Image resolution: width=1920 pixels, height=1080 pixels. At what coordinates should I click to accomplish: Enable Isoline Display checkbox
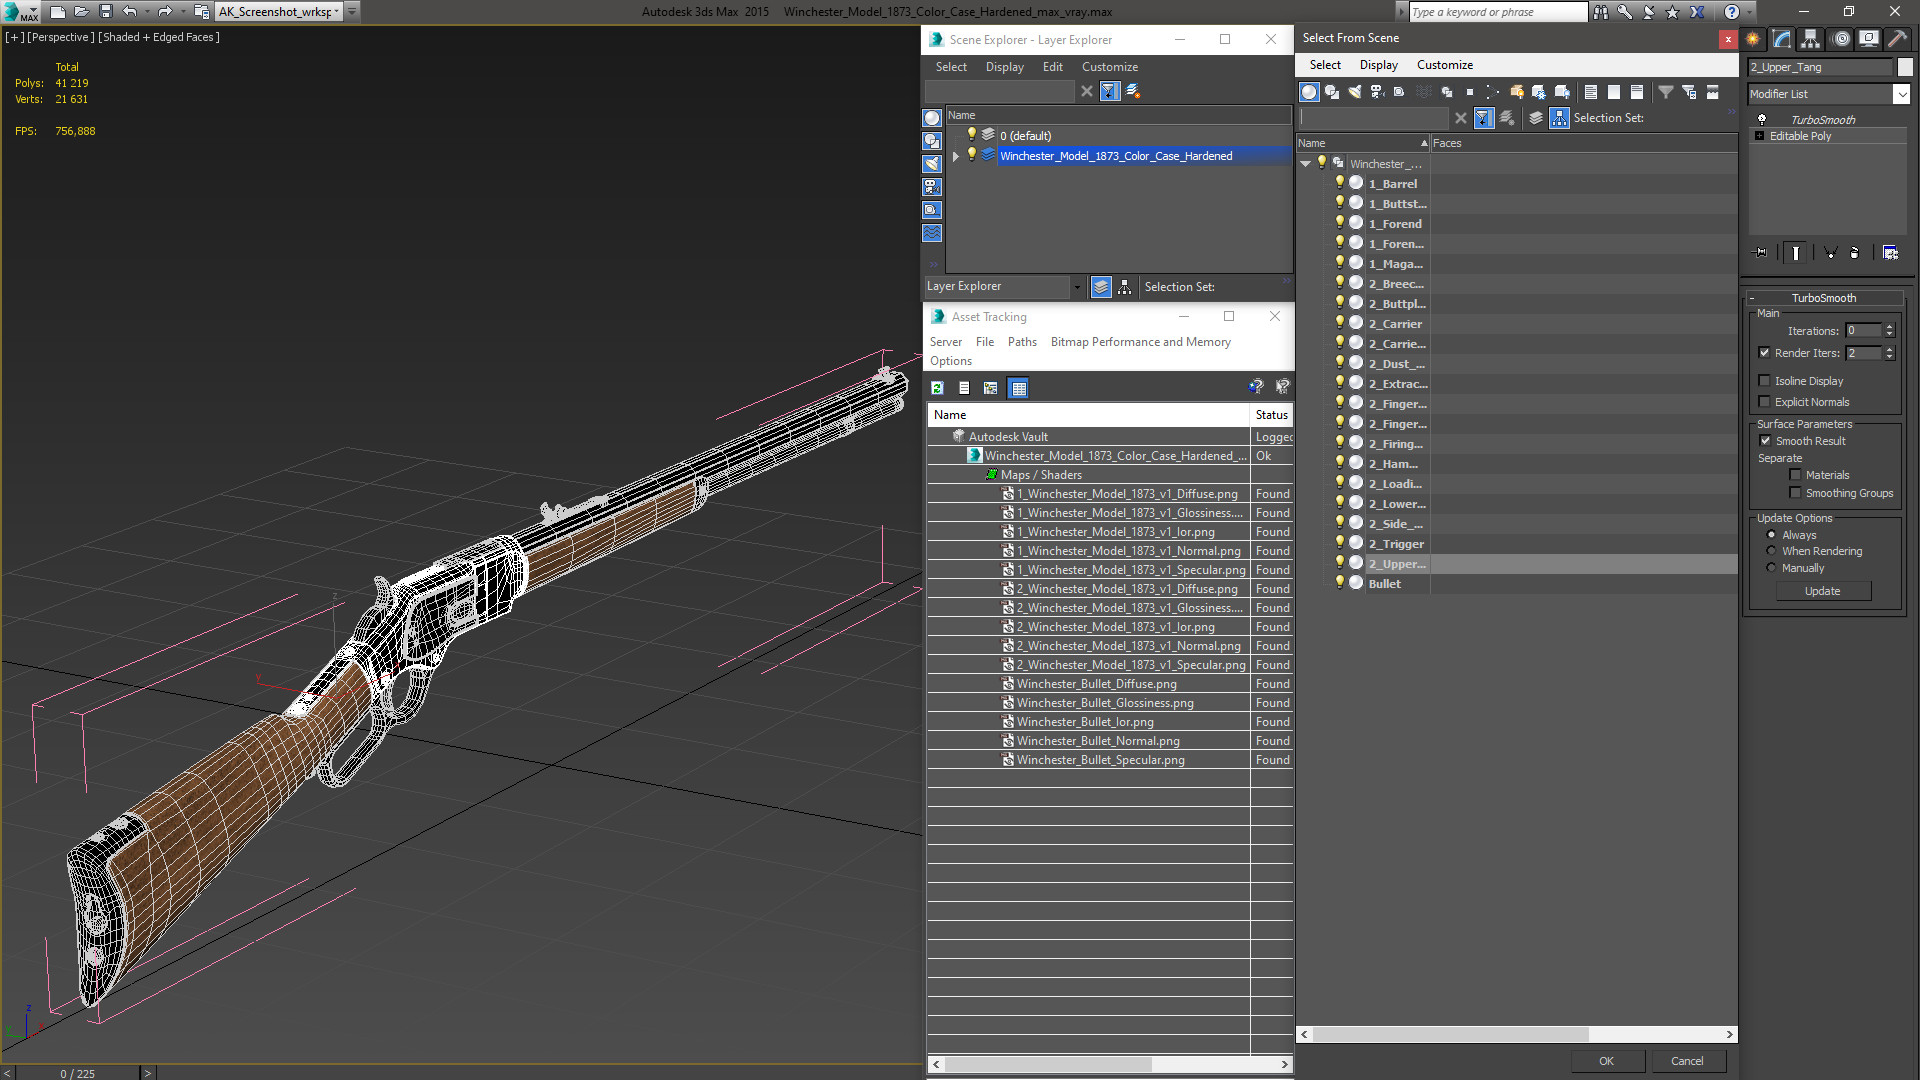point(1765,381)
